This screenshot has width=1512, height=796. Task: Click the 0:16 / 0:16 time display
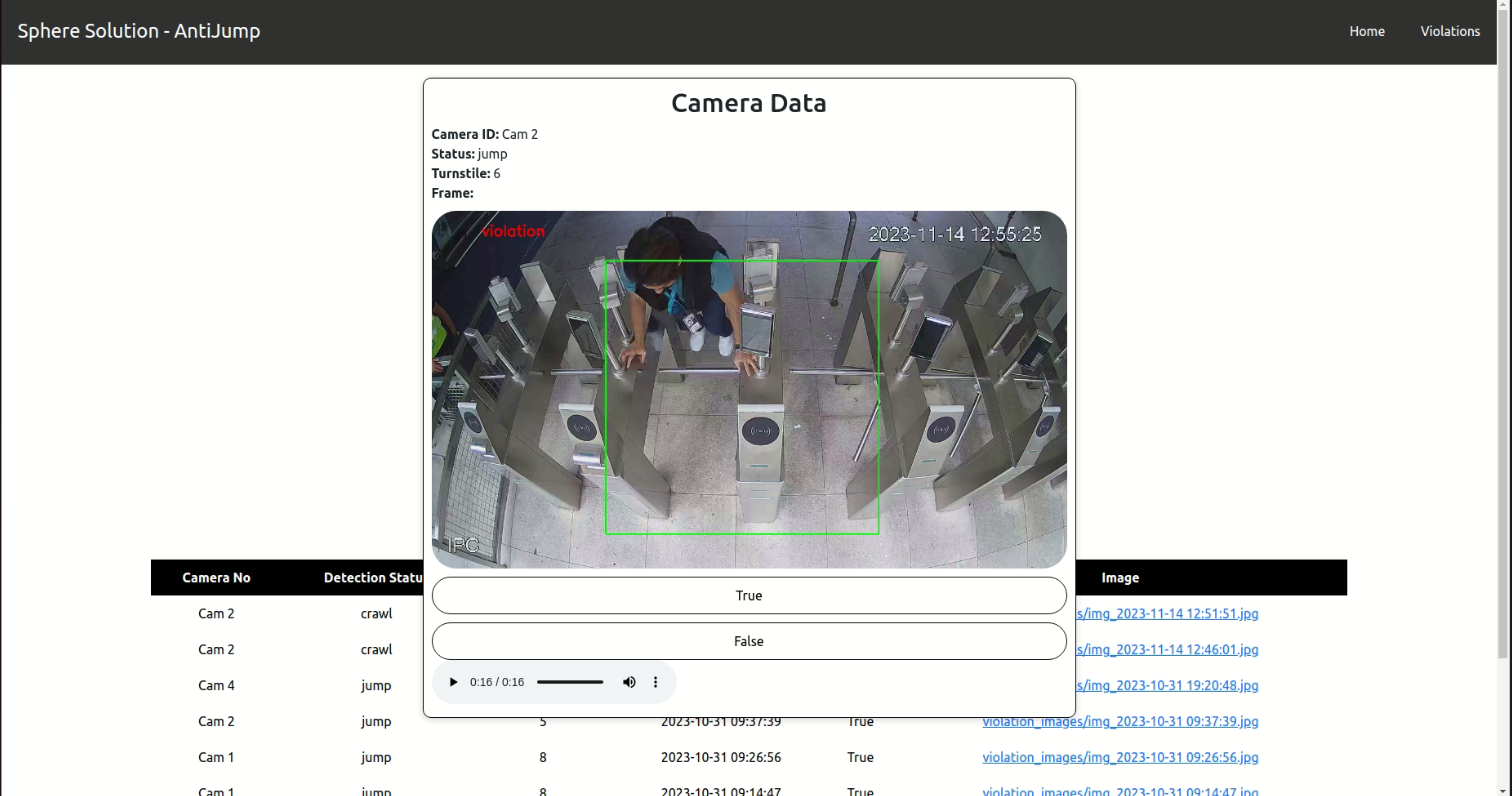[x=497, y=682]
